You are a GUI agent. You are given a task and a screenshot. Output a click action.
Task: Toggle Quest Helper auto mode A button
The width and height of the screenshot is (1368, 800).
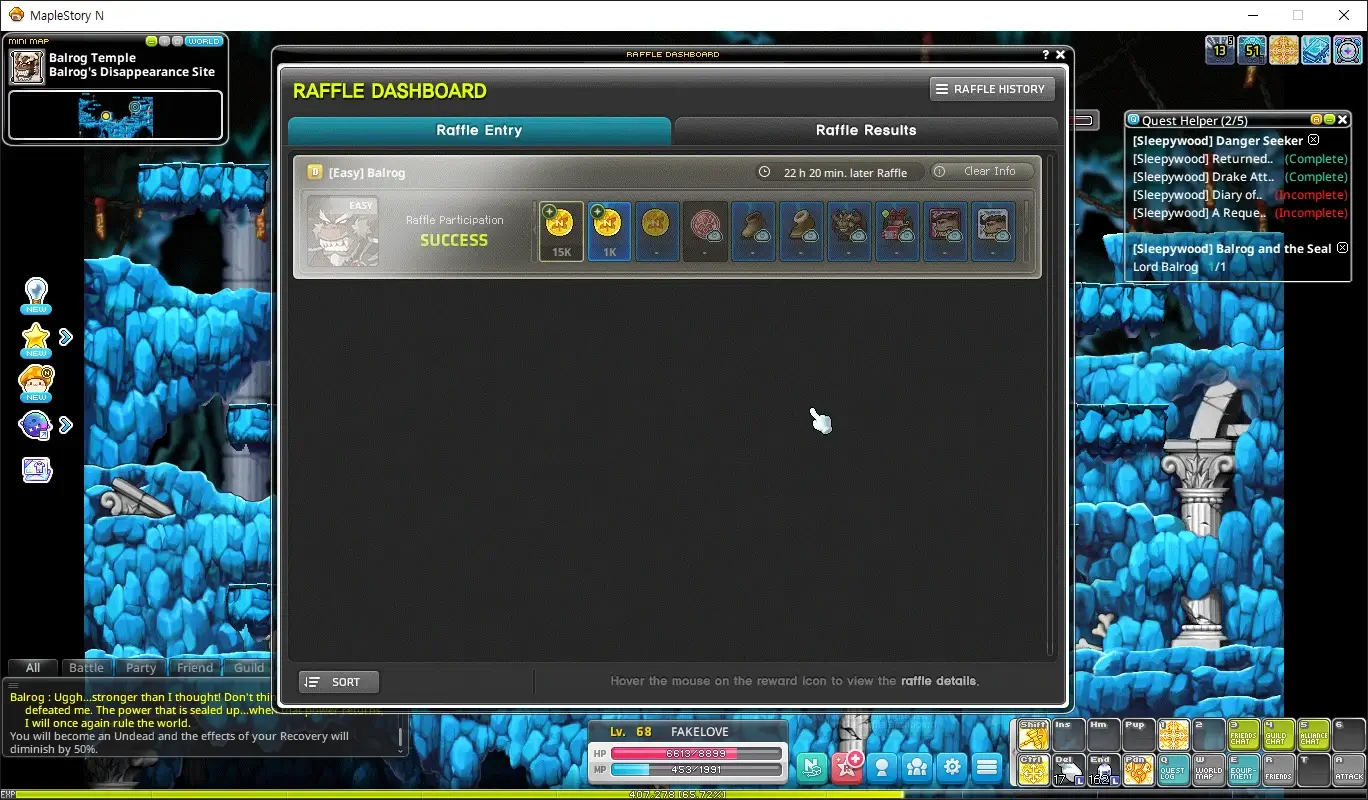[1317, 120]
